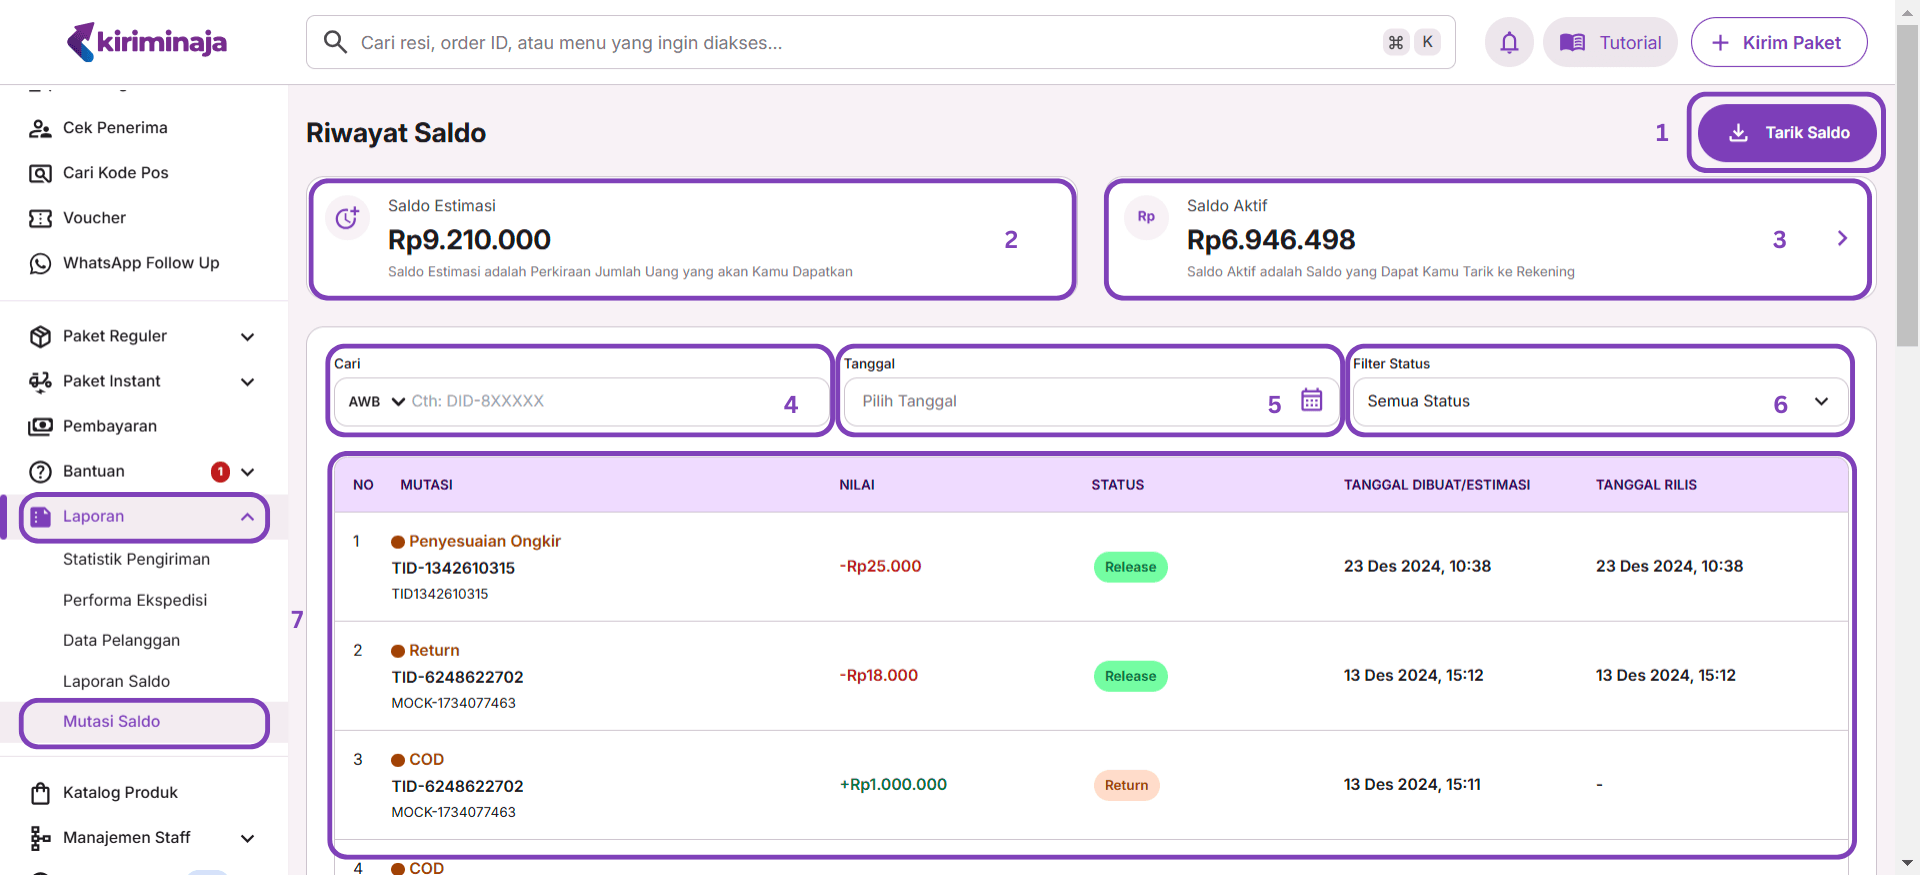Expand the Paket Reguler menu
The height and width of the screenshot is (875, 1920).
pyautogui.click(x=247, y=337)
